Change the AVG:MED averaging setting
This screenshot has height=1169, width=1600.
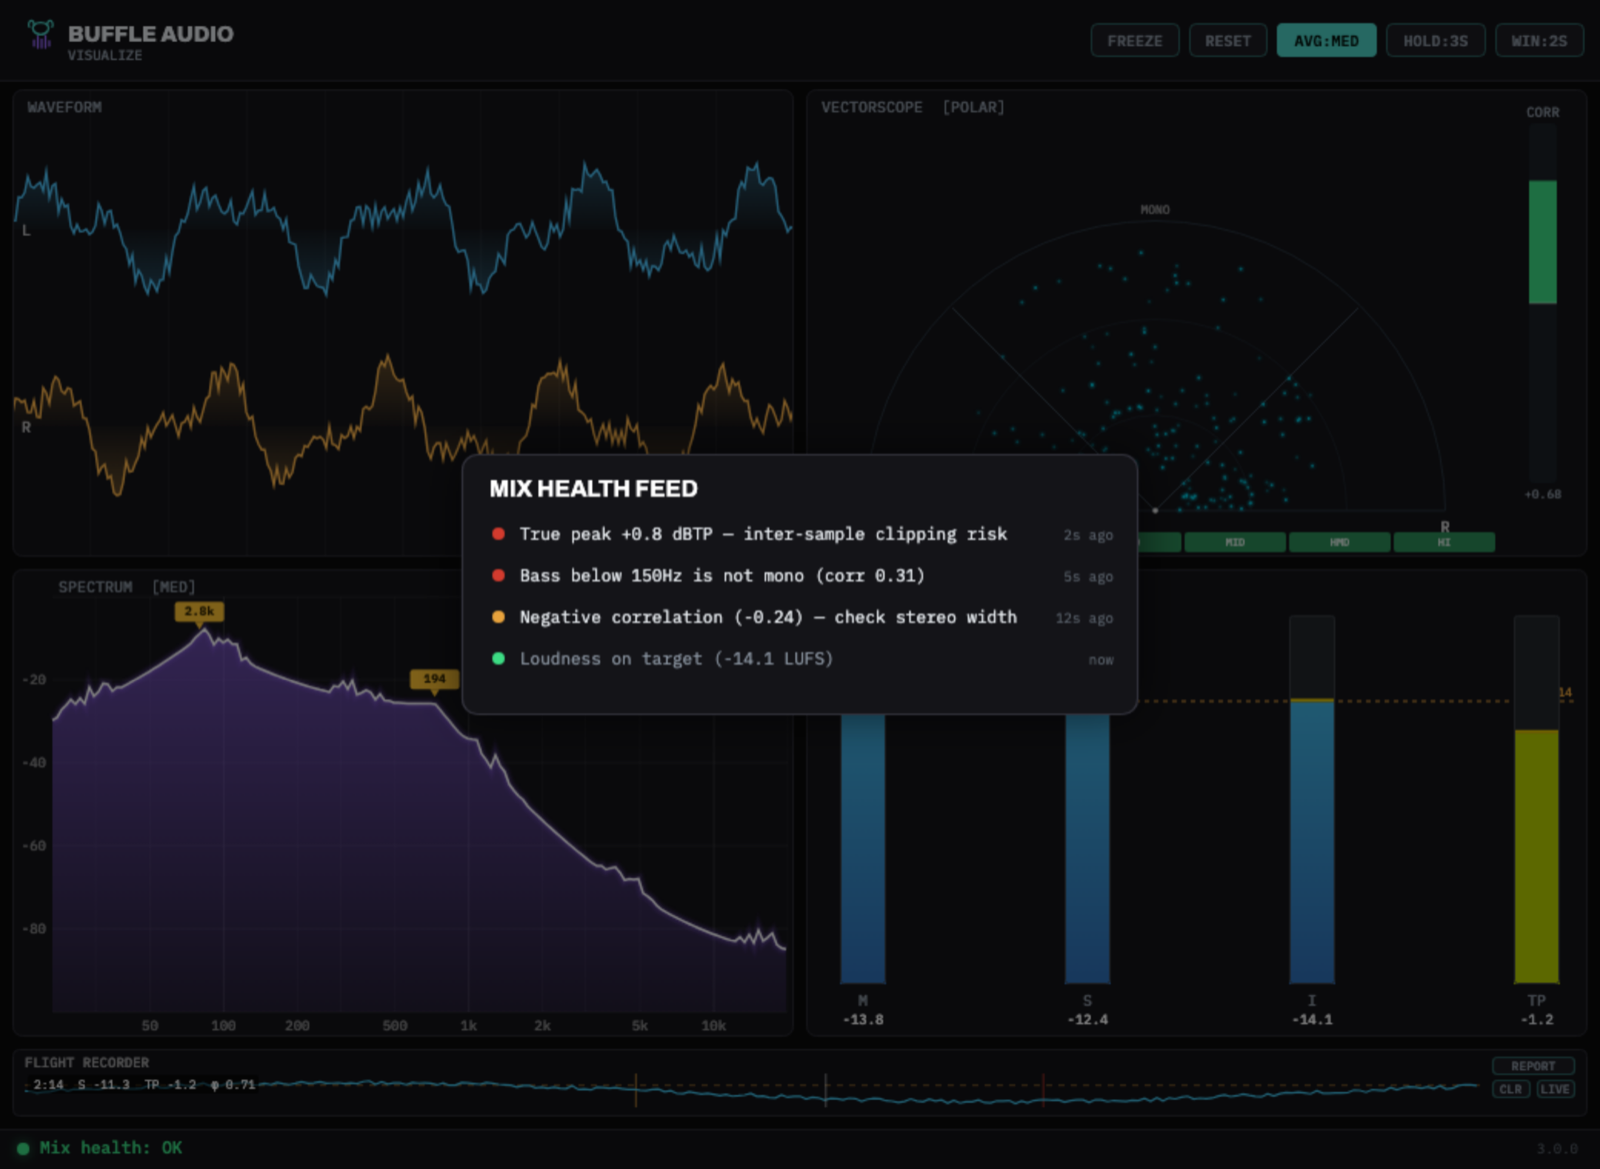click(x=1326, y=41)
